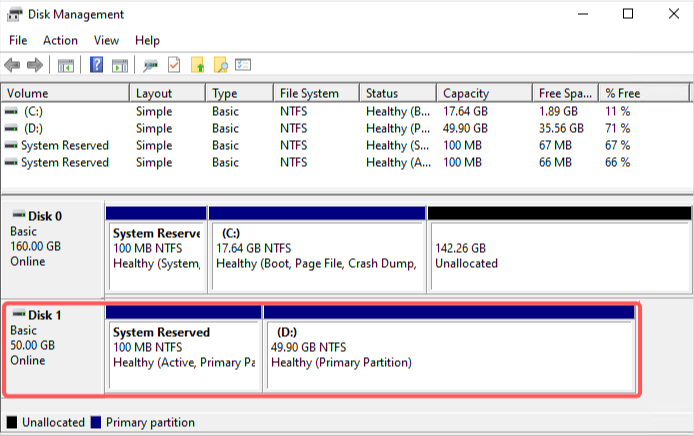This screenshot has height=436, width=694.
Task: Sort by the File System column header
Action: click(316, 93)
